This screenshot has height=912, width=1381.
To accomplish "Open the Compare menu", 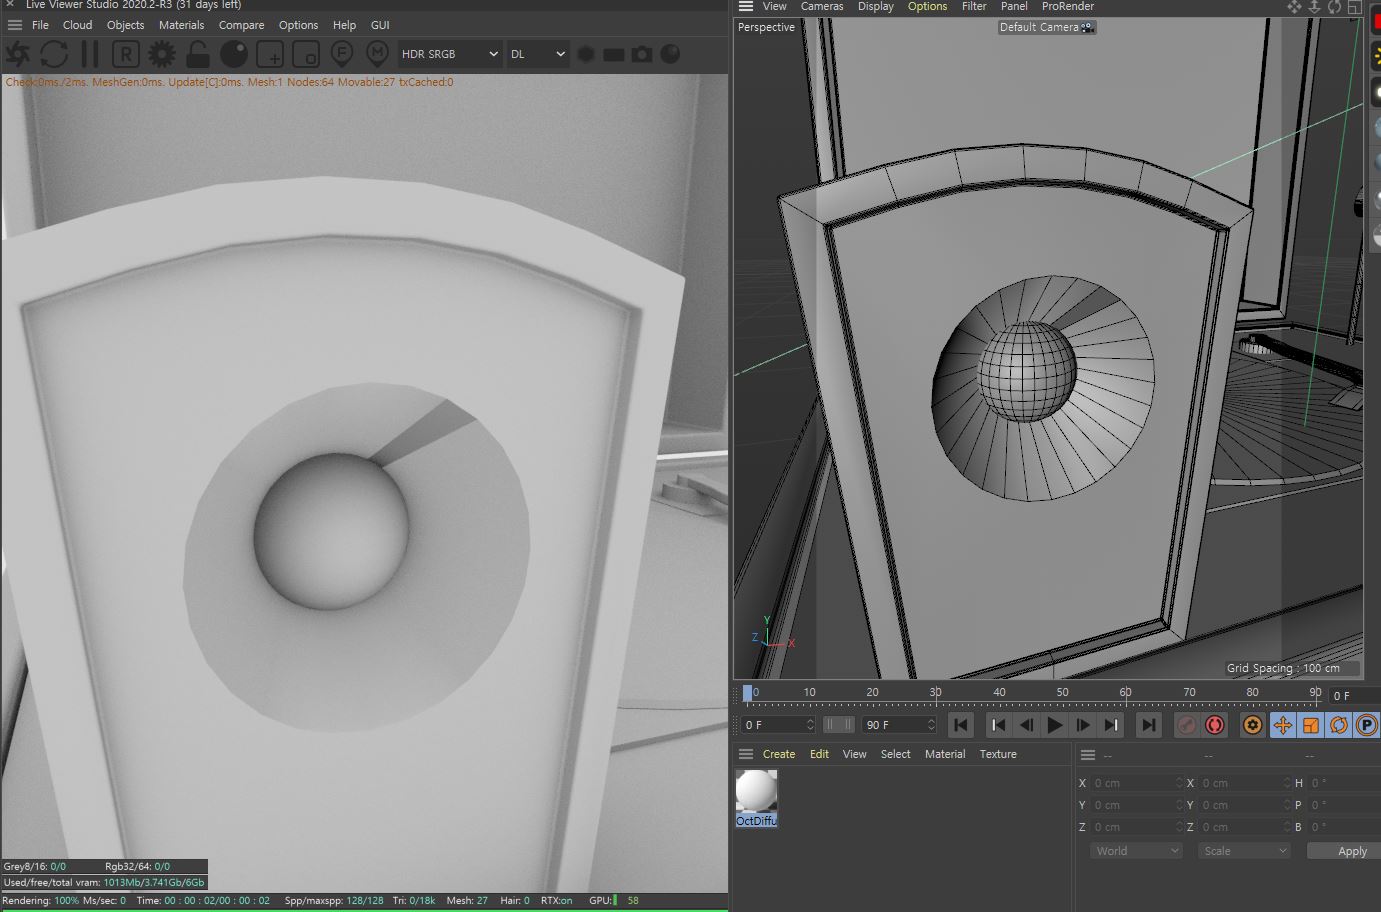I will [x=242, y=25].
